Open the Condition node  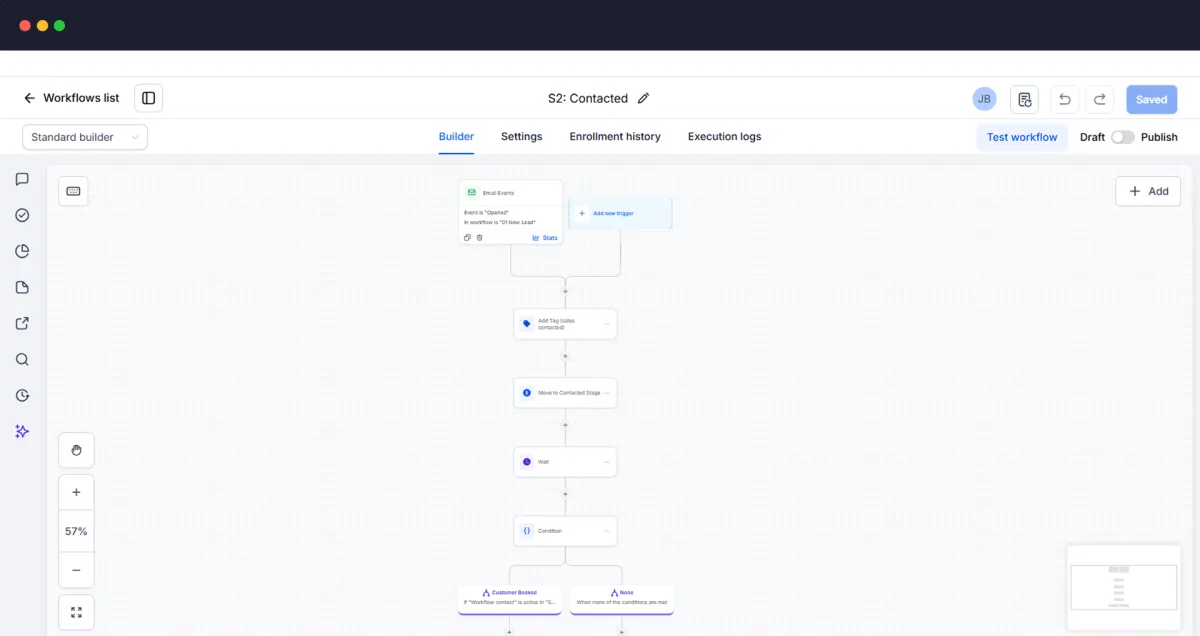tap(565, 531)
